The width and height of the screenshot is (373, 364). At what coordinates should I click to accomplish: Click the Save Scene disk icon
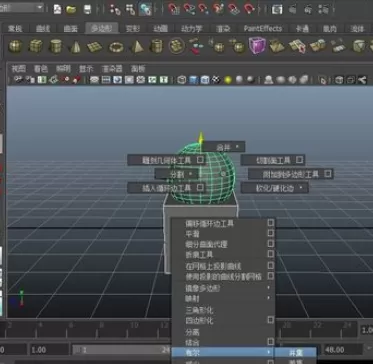(87, 9)
